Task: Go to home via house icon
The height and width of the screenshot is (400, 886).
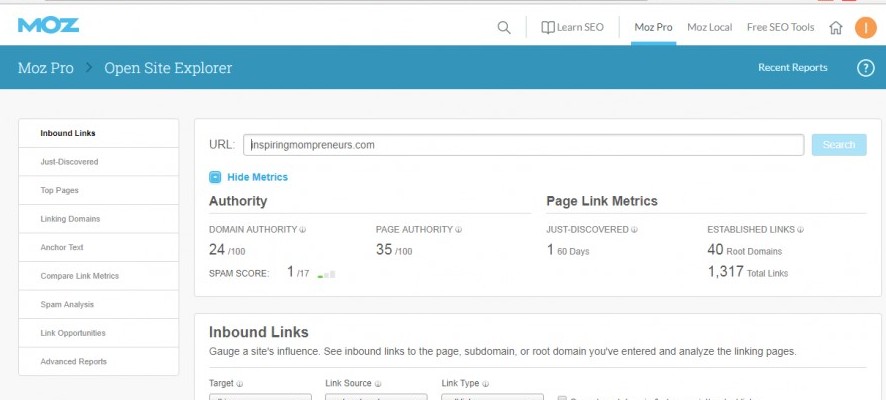Action: [x=836, y=28]
